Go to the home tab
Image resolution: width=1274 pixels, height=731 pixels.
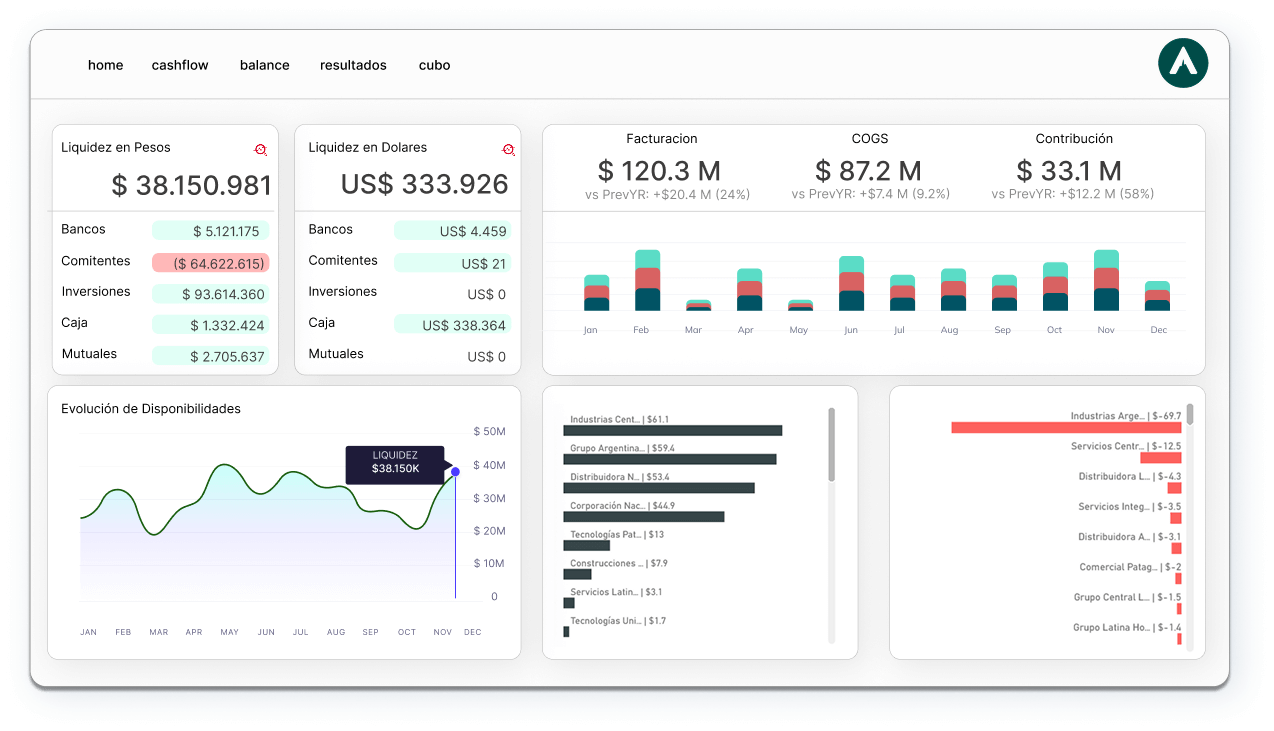tap(105, 65)
